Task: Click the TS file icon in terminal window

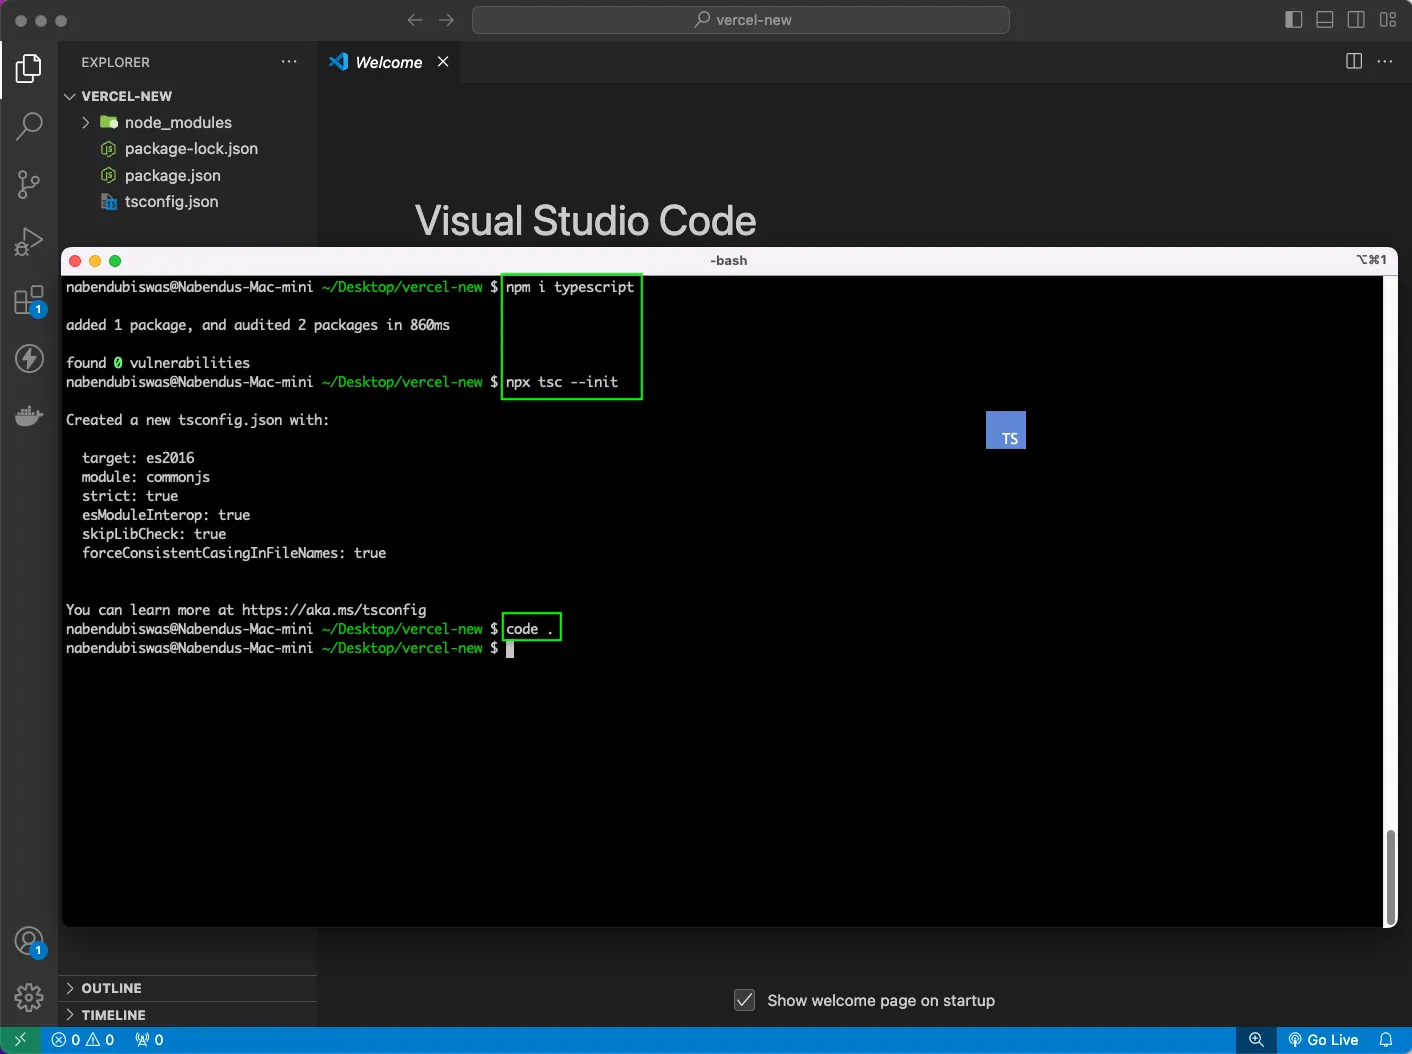Action: (1006, 430)
